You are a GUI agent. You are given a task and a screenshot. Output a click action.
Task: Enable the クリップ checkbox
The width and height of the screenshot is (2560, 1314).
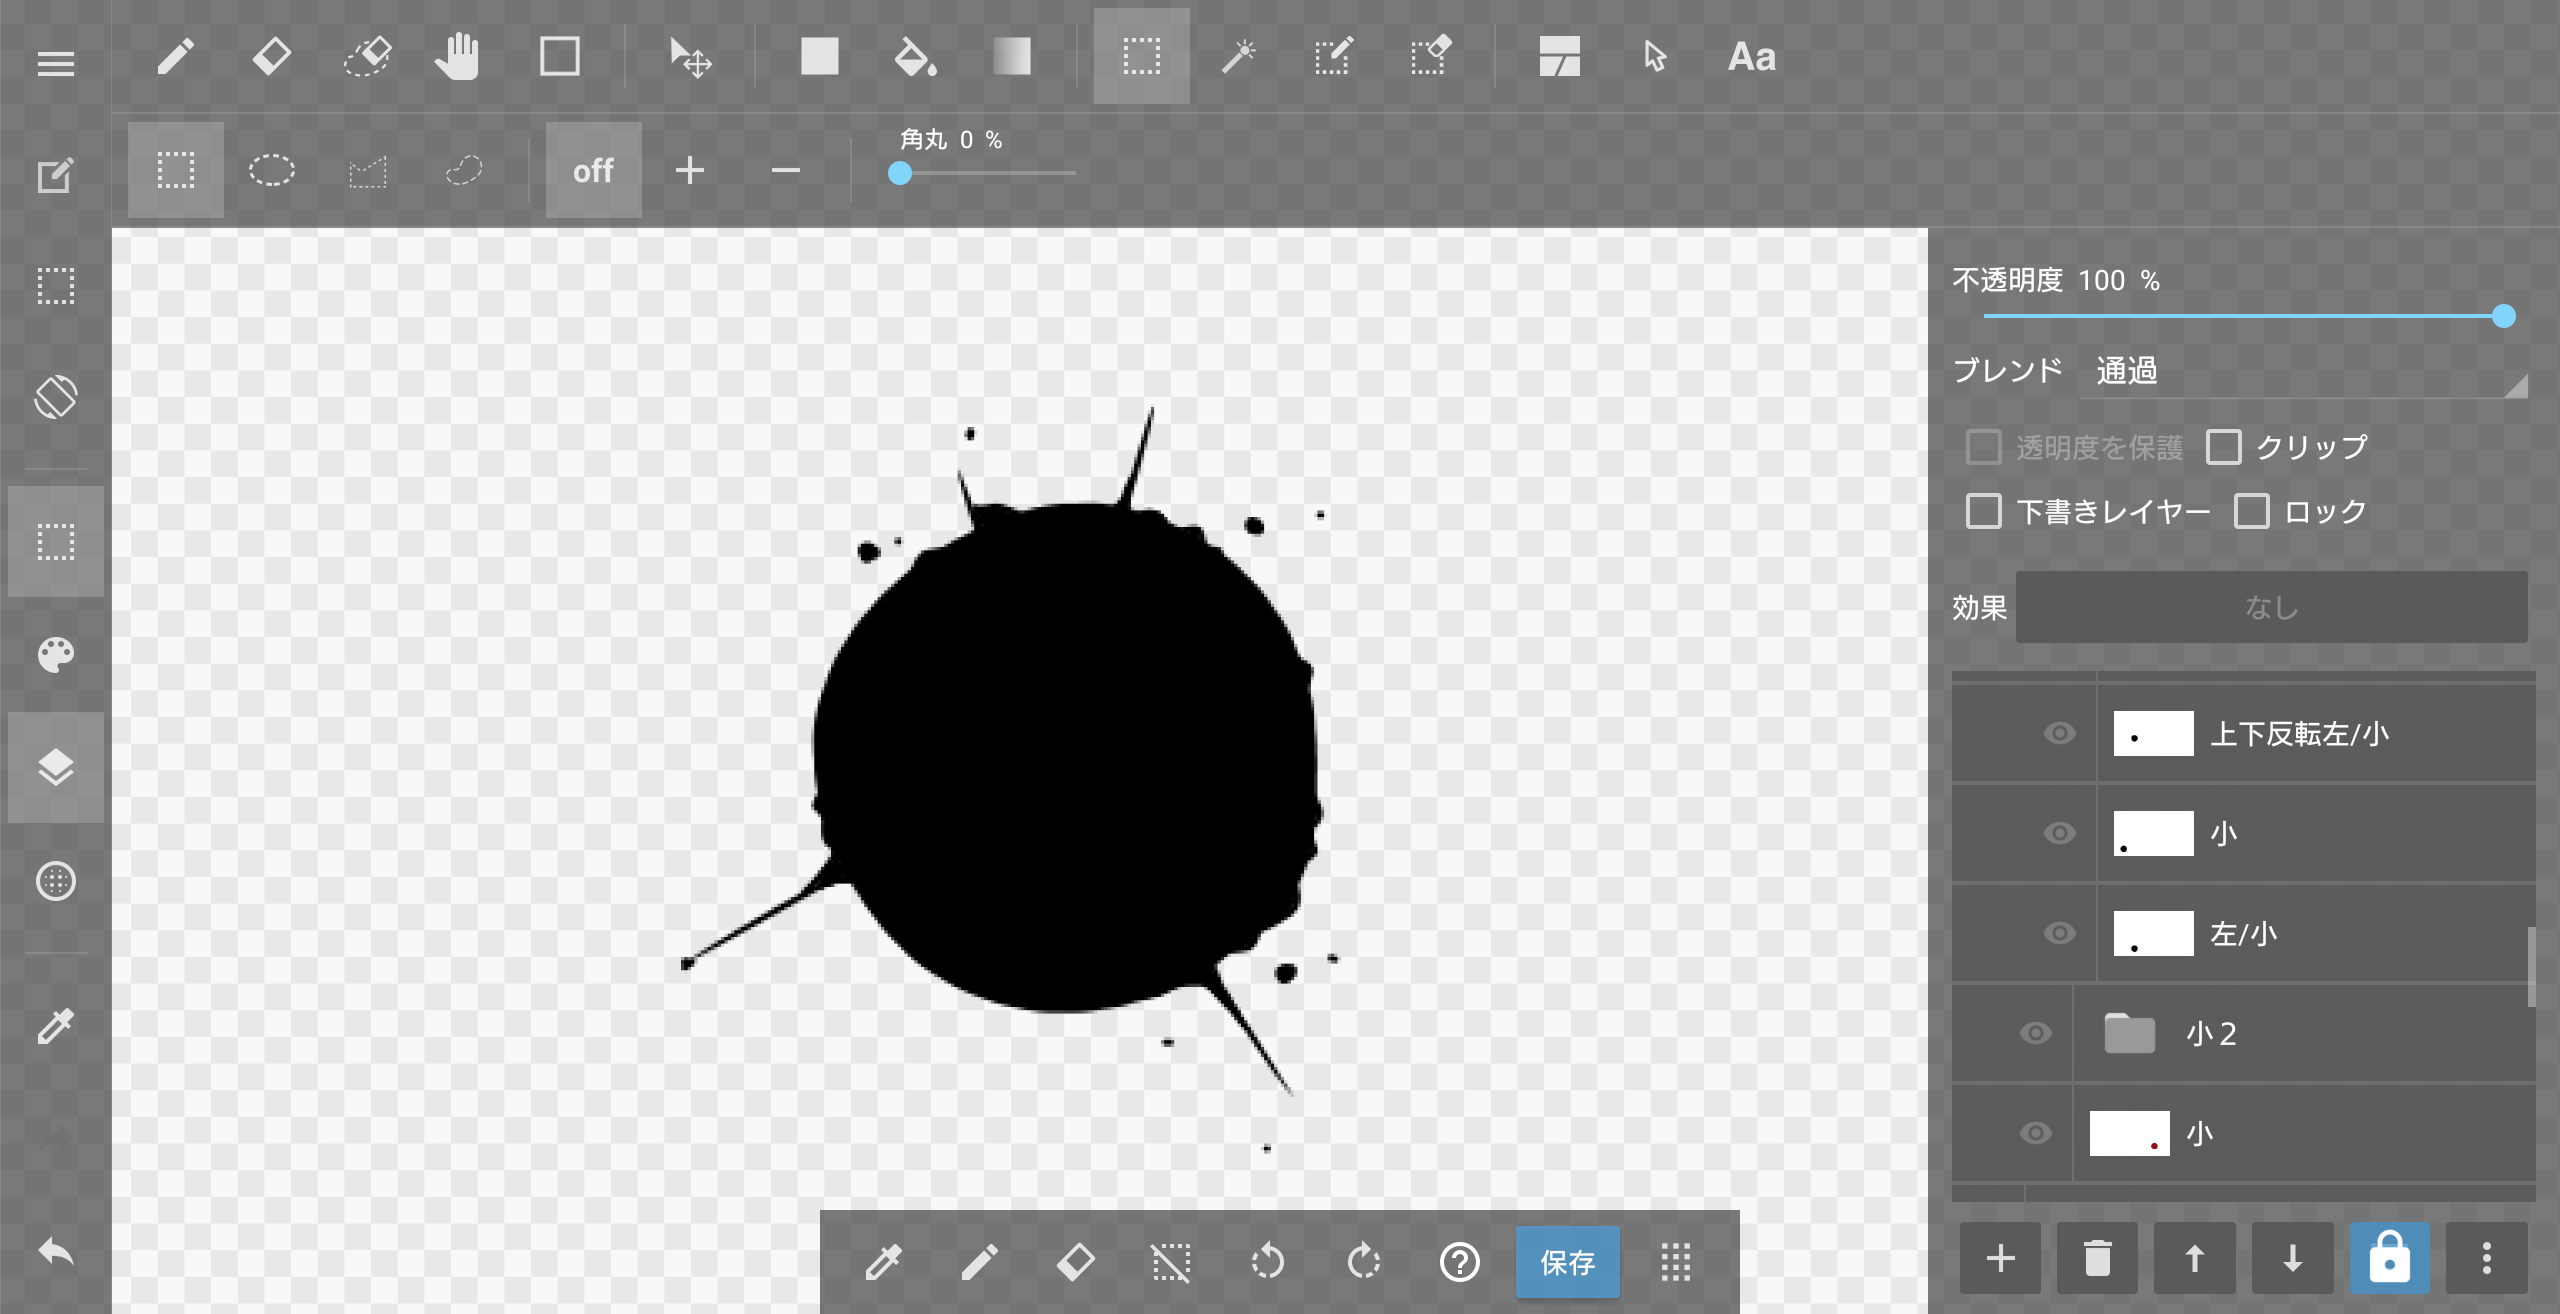[x=2224, y=447]
